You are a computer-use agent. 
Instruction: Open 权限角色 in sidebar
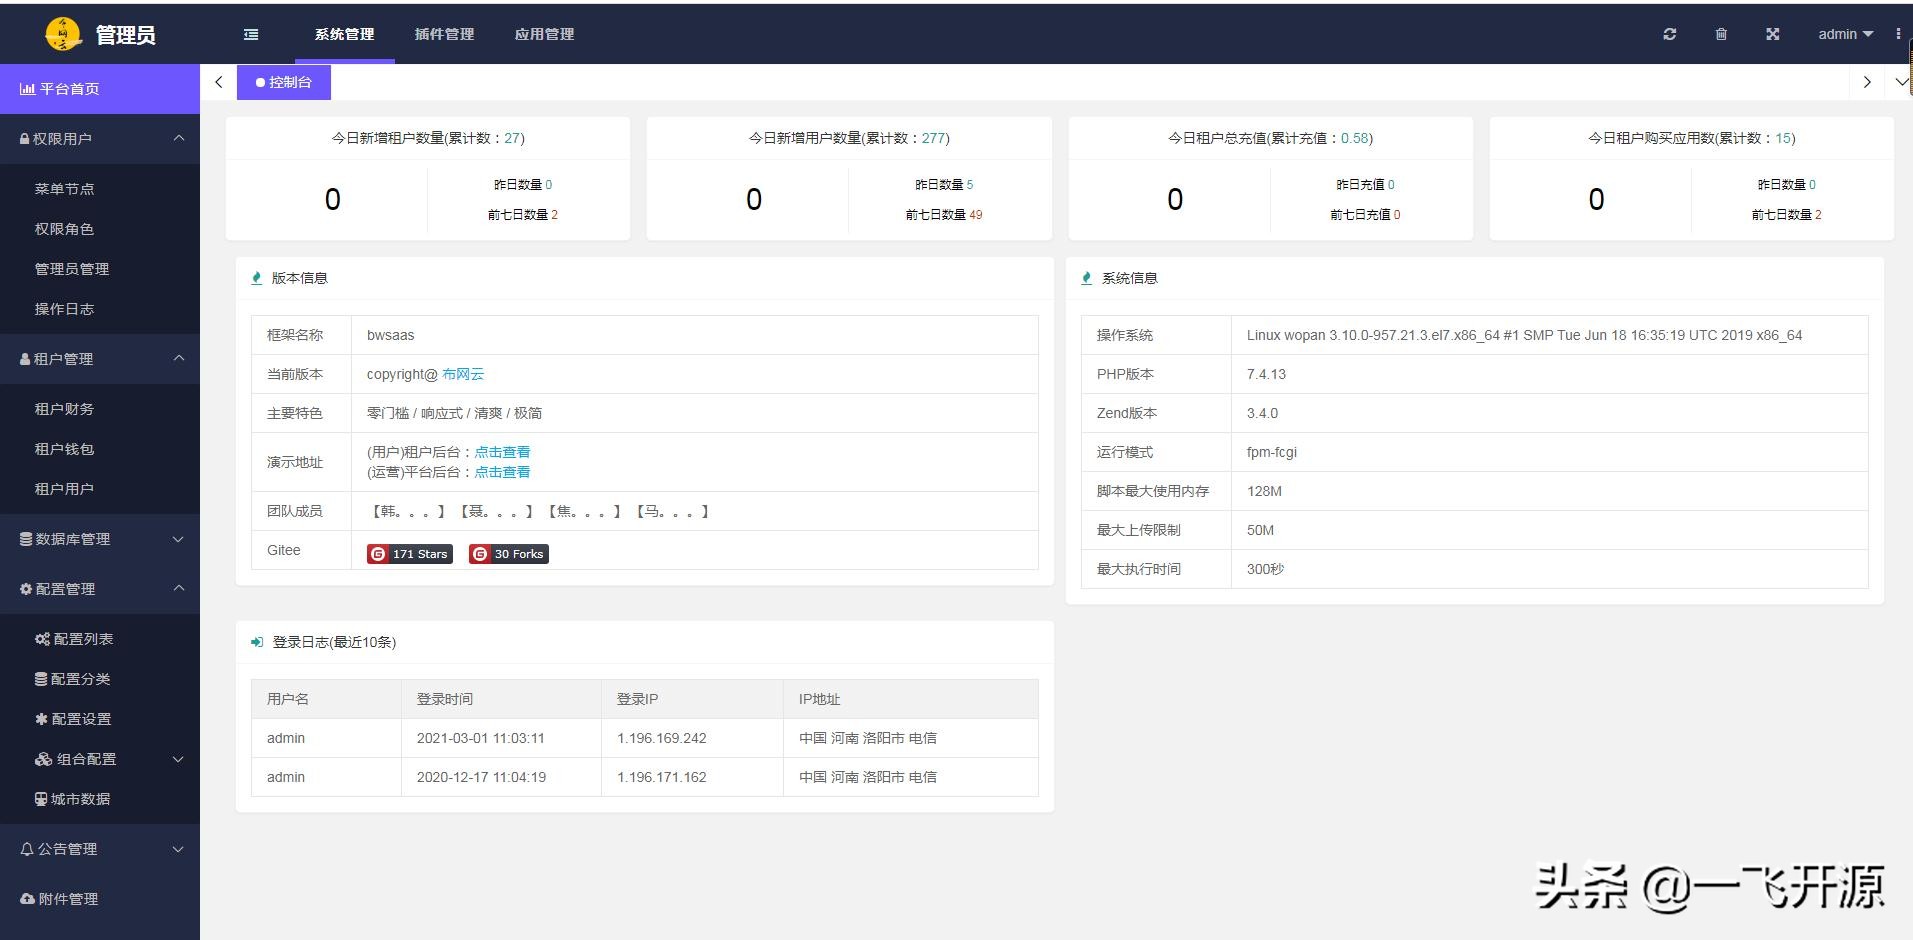(64, 229)
